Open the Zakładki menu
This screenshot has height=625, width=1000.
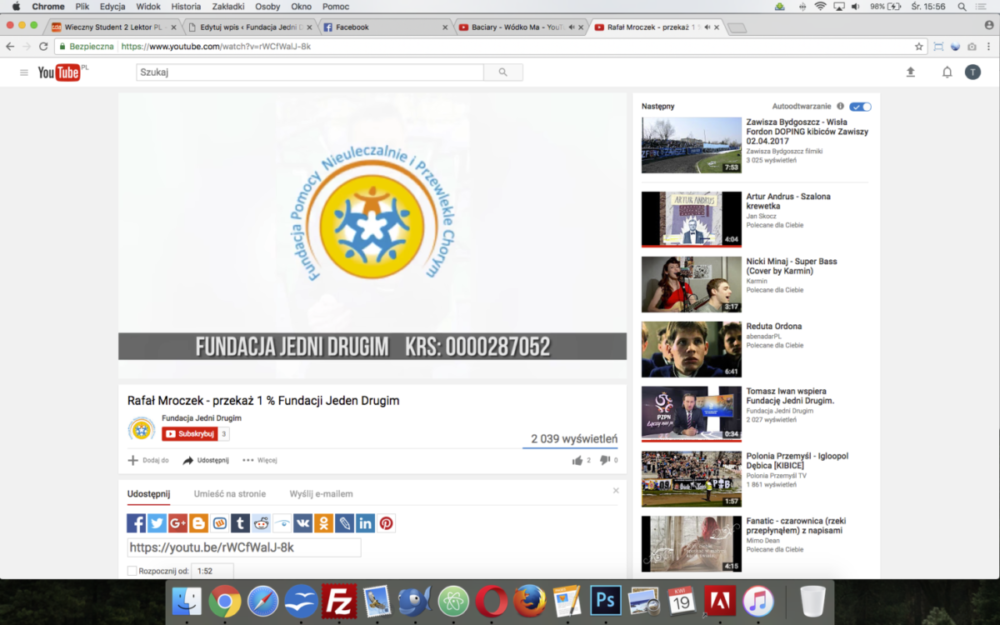pos(228,6)
